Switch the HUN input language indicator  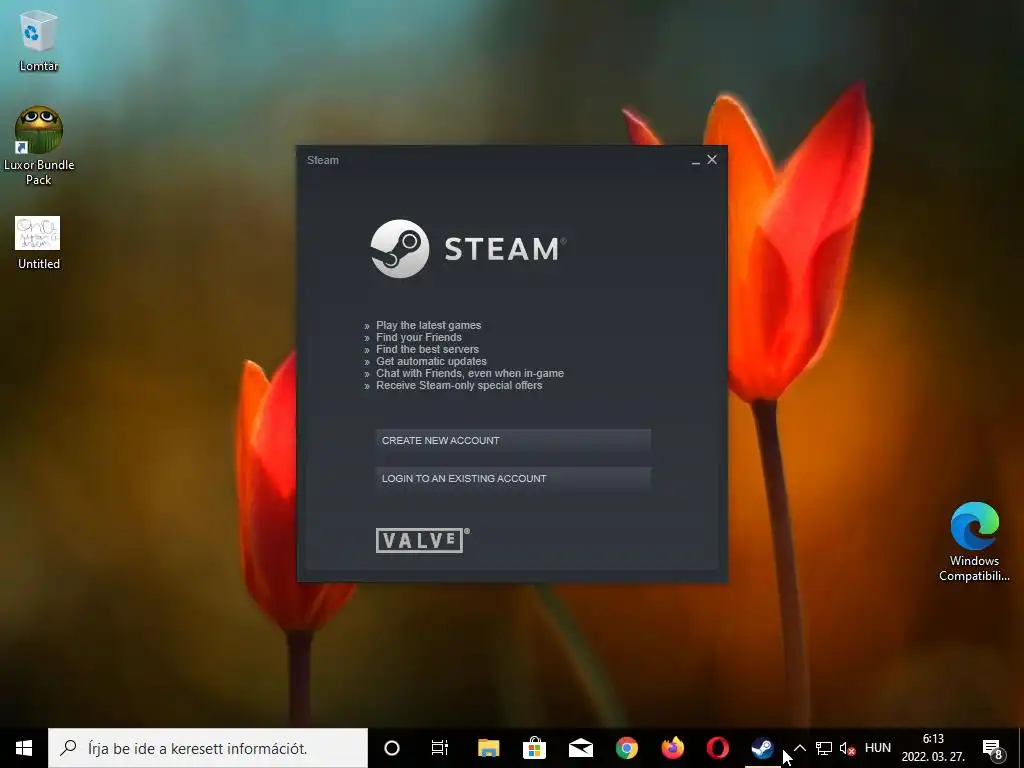(x=878, y=748)
